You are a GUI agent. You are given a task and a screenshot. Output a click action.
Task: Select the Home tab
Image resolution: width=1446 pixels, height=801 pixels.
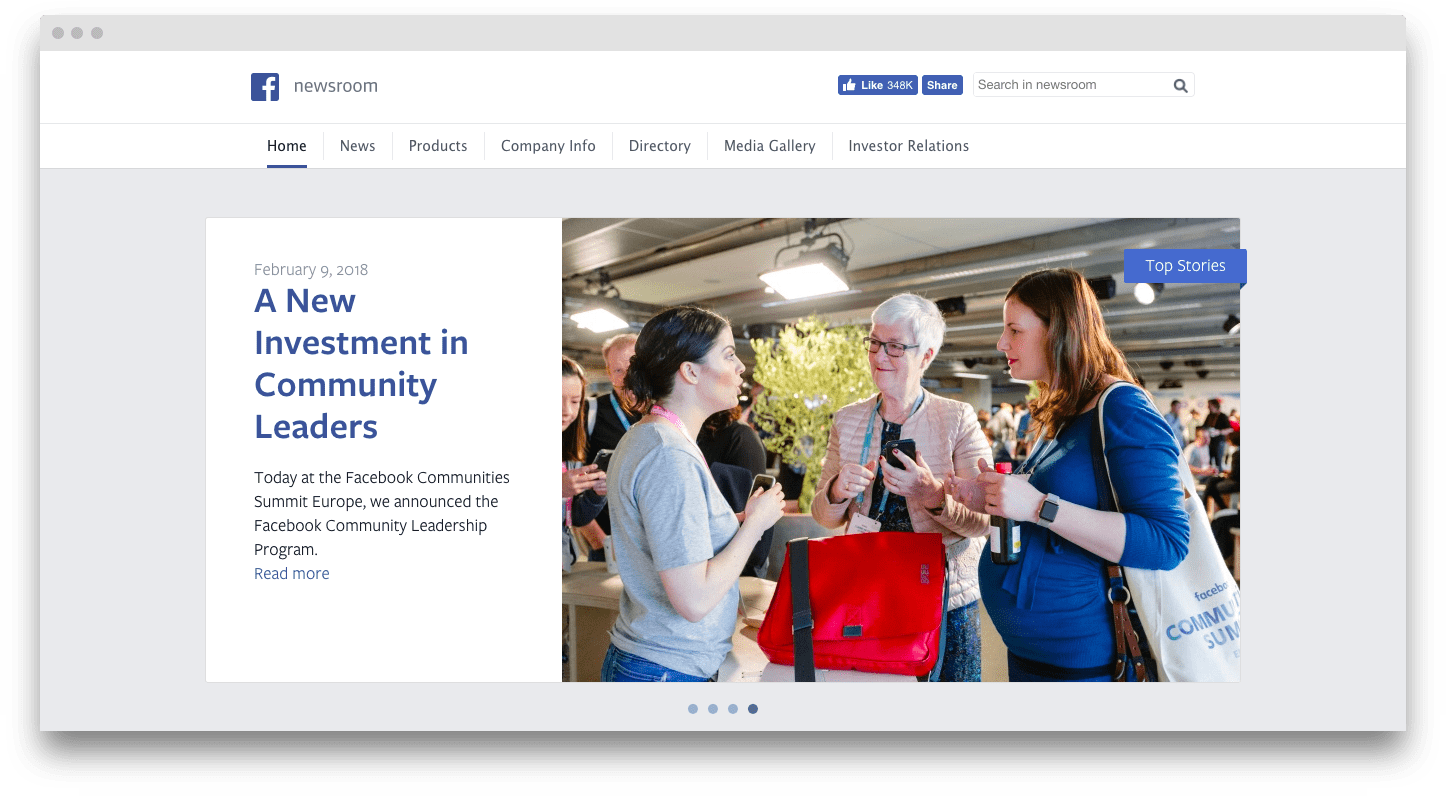[287, 146]
